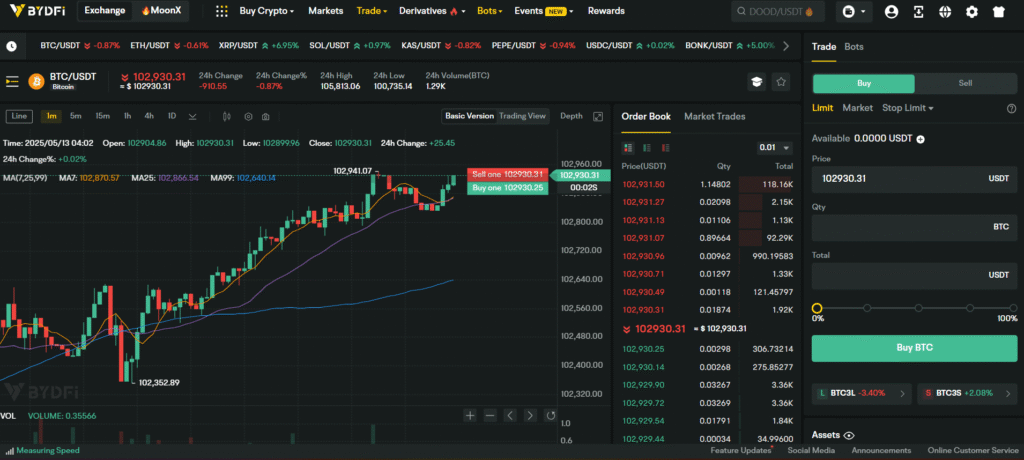Toggle the Line chart type

tap(19, 116)
